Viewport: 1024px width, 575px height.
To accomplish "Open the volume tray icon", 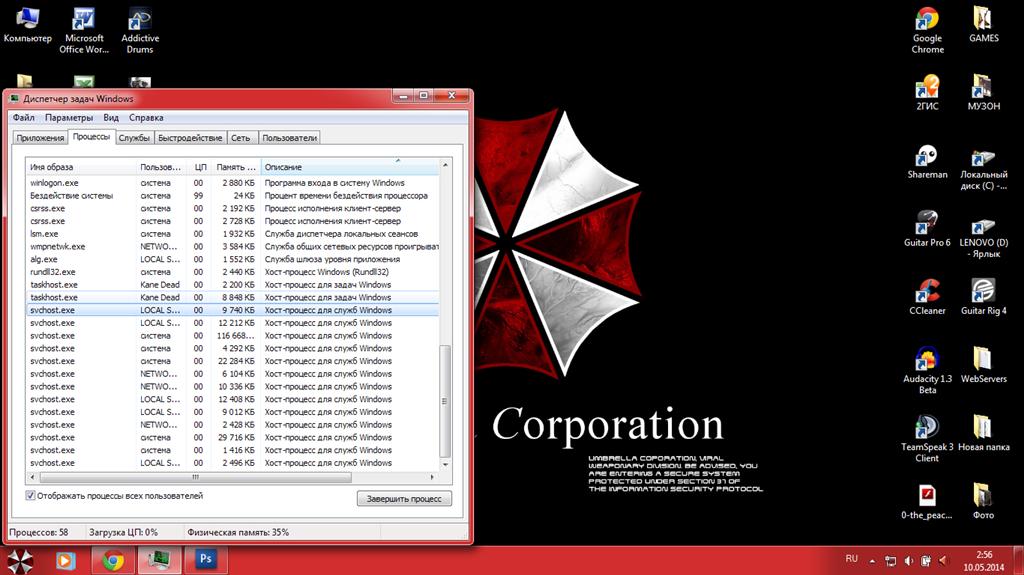I will click(x=908, y=561).
